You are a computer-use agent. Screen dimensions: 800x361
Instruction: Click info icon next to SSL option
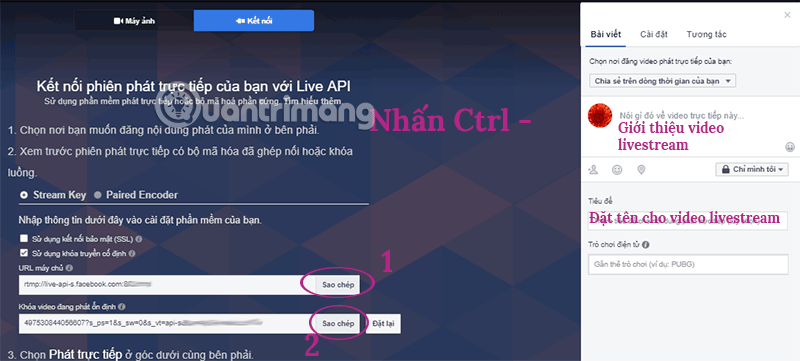coord(139,239)
